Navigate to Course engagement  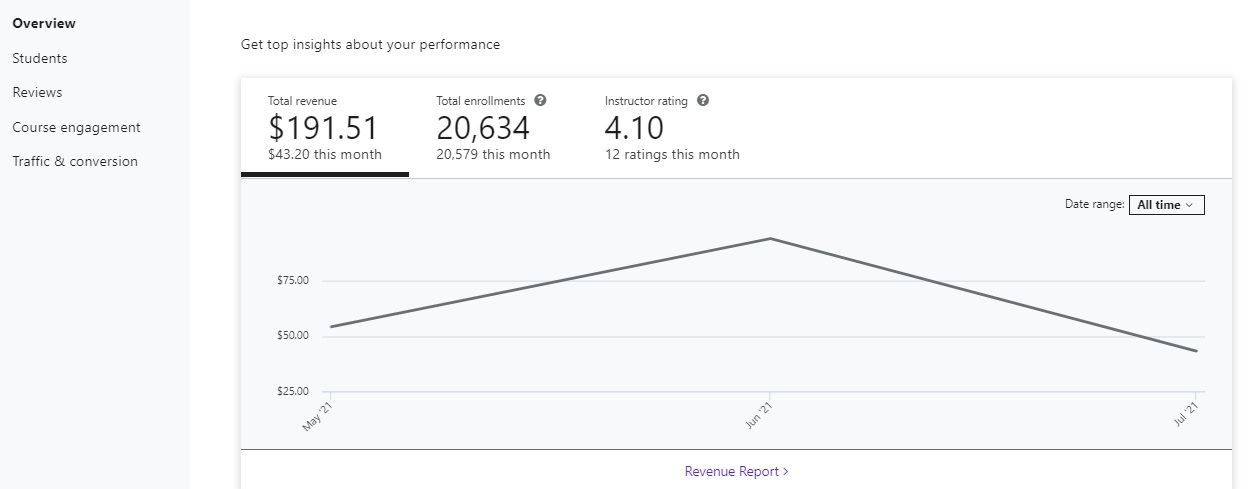(76, 127)
